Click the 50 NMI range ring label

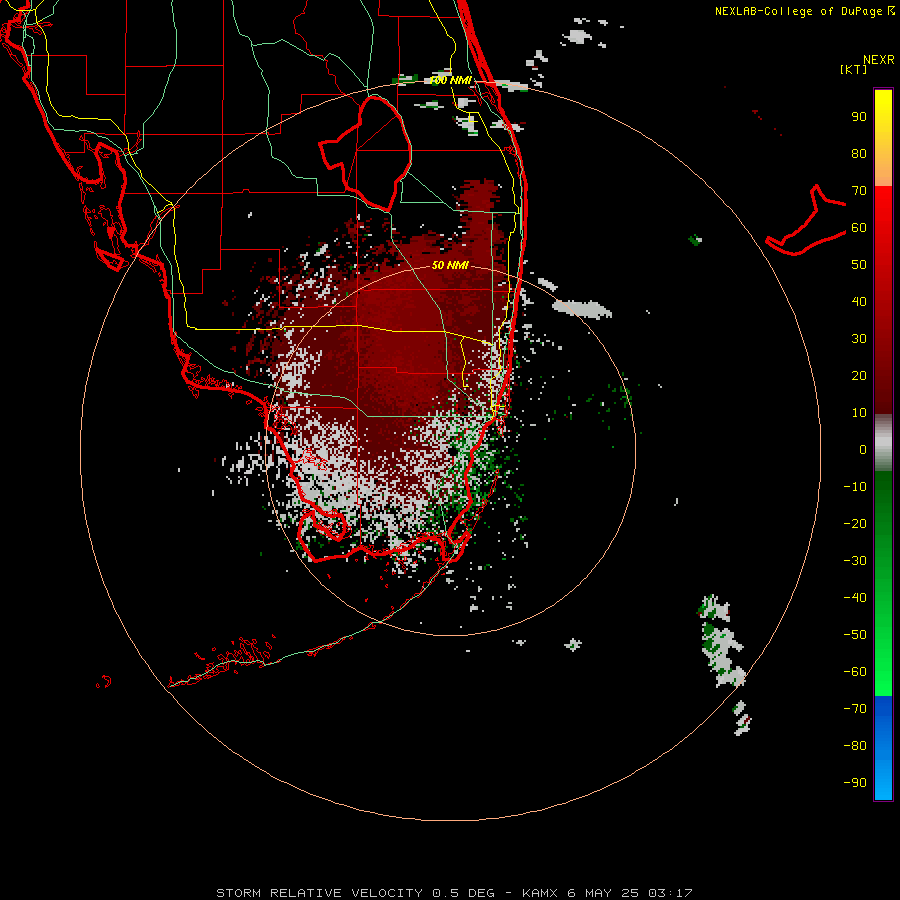click(450, 265)
